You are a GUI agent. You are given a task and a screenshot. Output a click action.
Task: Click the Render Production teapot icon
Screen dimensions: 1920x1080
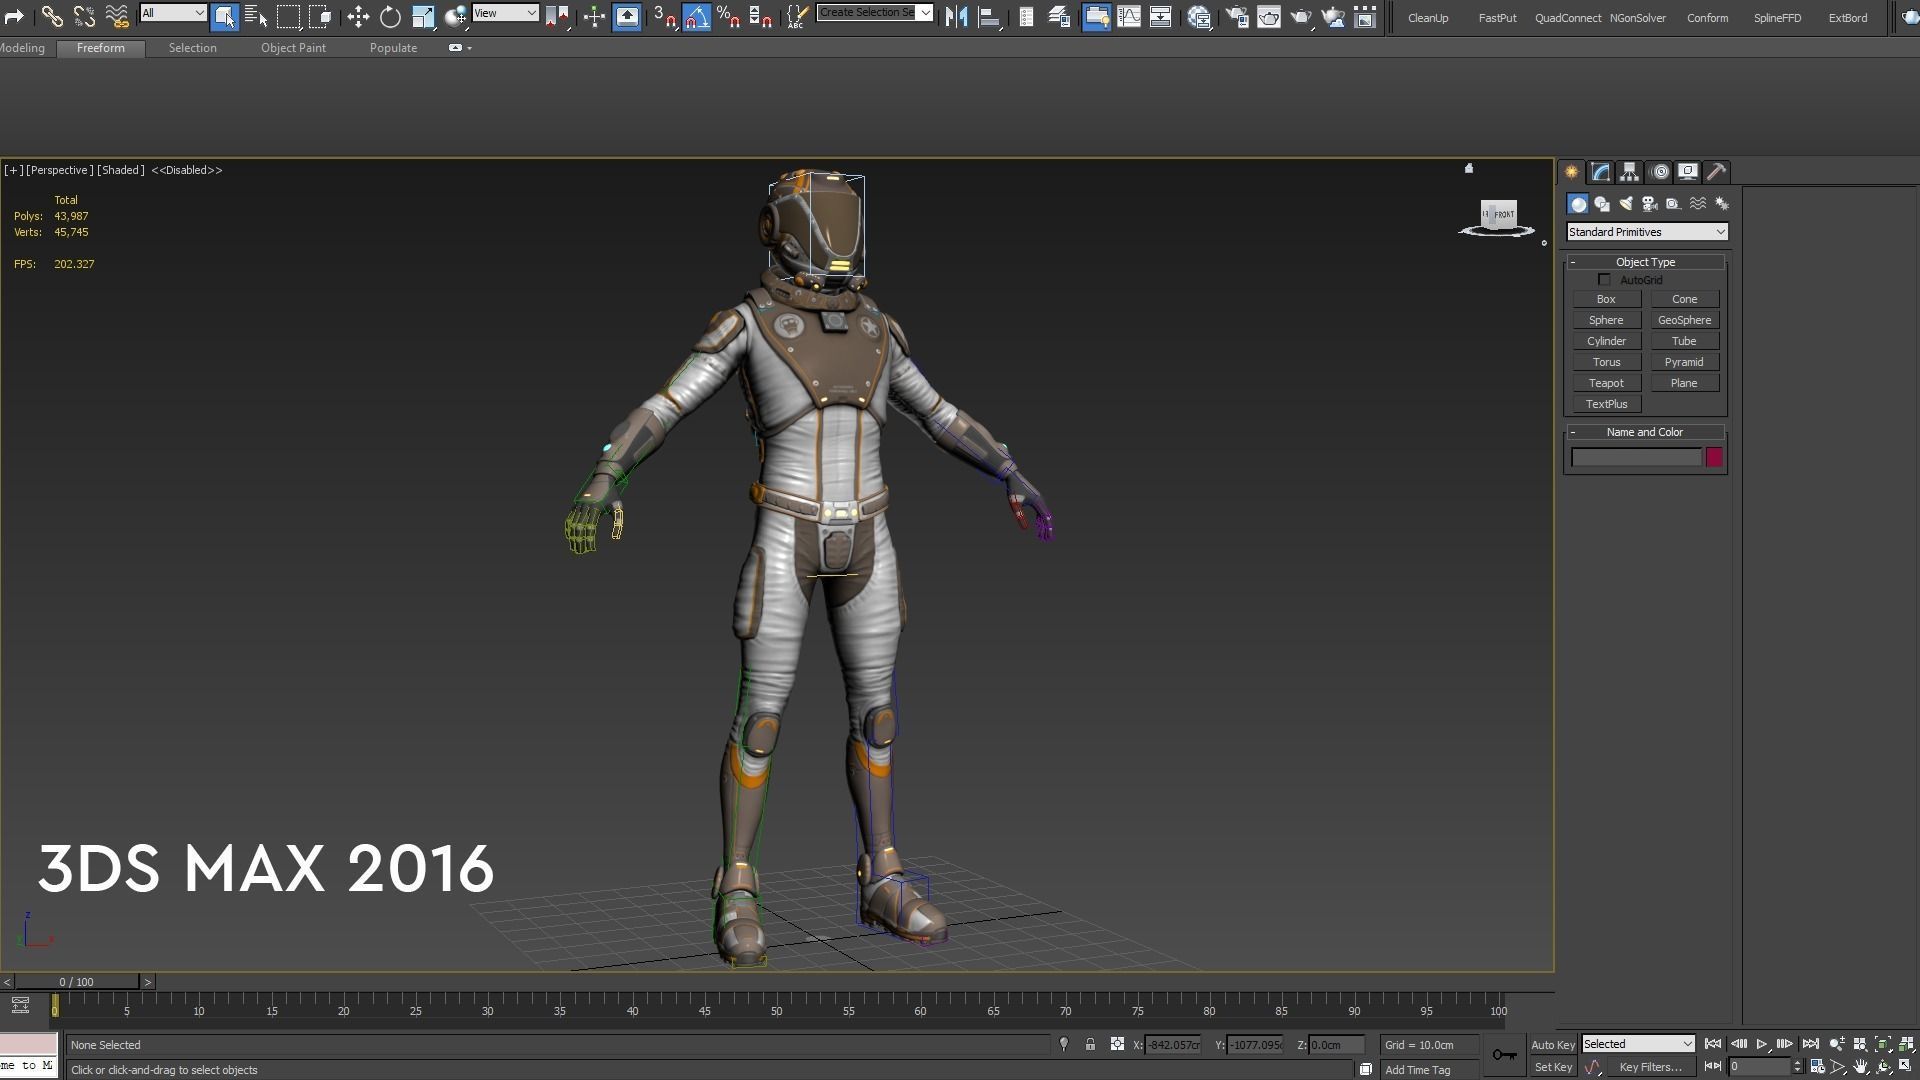point(1300,16)
